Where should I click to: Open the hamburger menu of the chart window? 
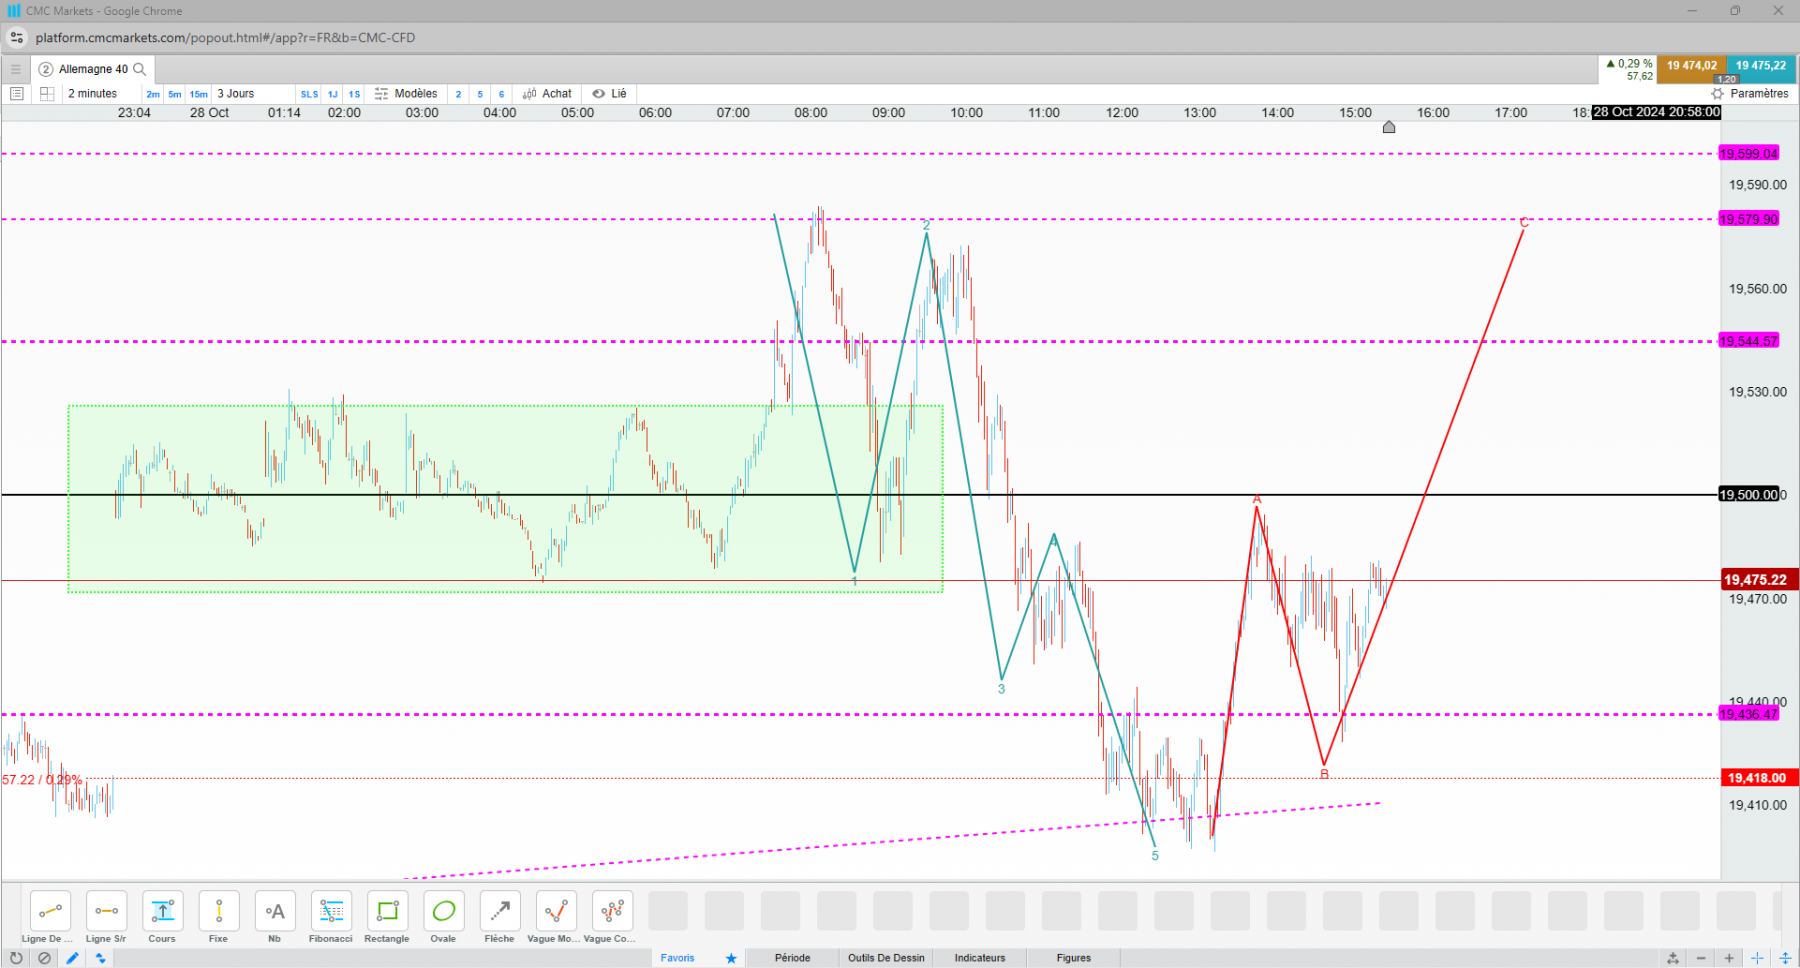coord(15,69)
